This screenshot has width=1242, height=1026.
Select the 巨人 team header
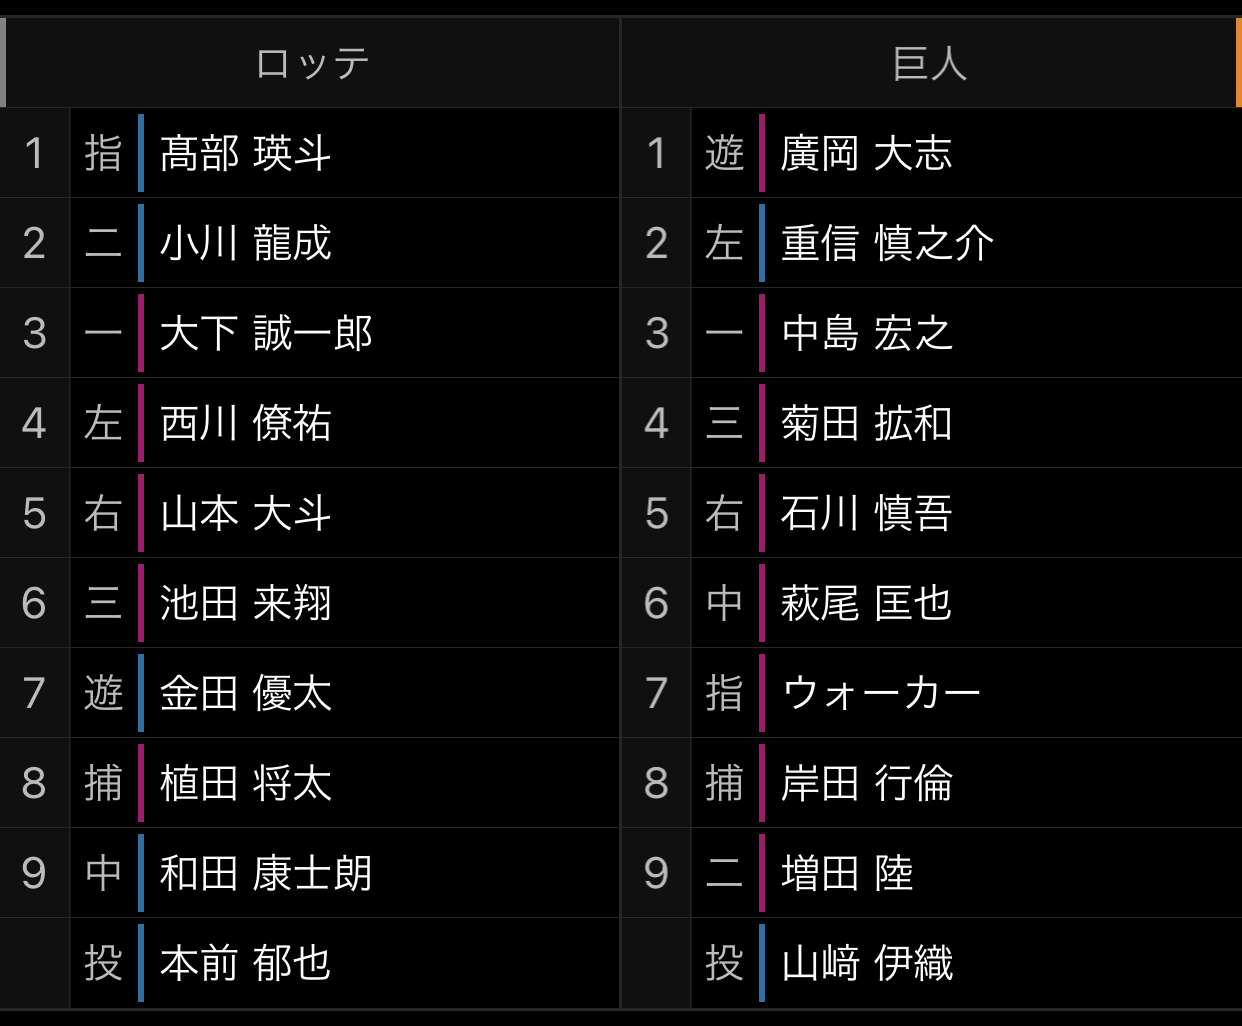(930, 63)
